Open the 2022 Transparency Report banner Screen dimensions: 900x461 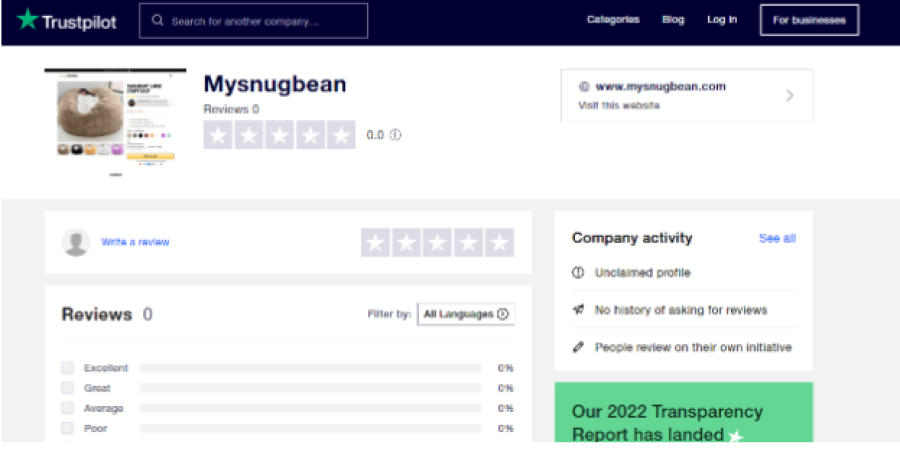click(x=684, y=412)
